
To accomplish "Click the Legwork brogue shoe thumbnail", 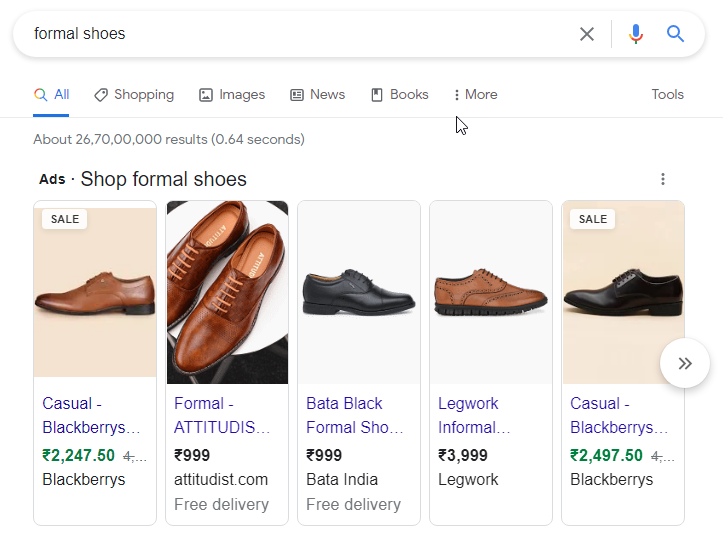I will (x=491, y=292).
